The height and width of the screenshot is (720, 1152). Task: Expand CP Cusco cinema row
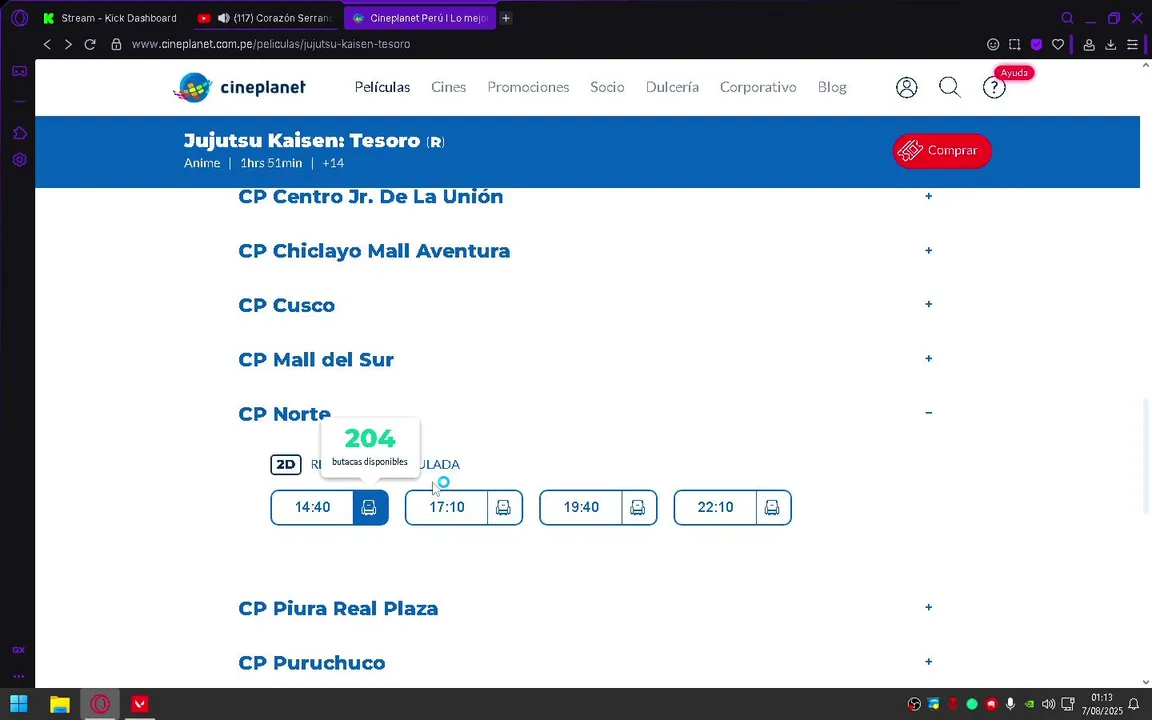pos(929,304)
